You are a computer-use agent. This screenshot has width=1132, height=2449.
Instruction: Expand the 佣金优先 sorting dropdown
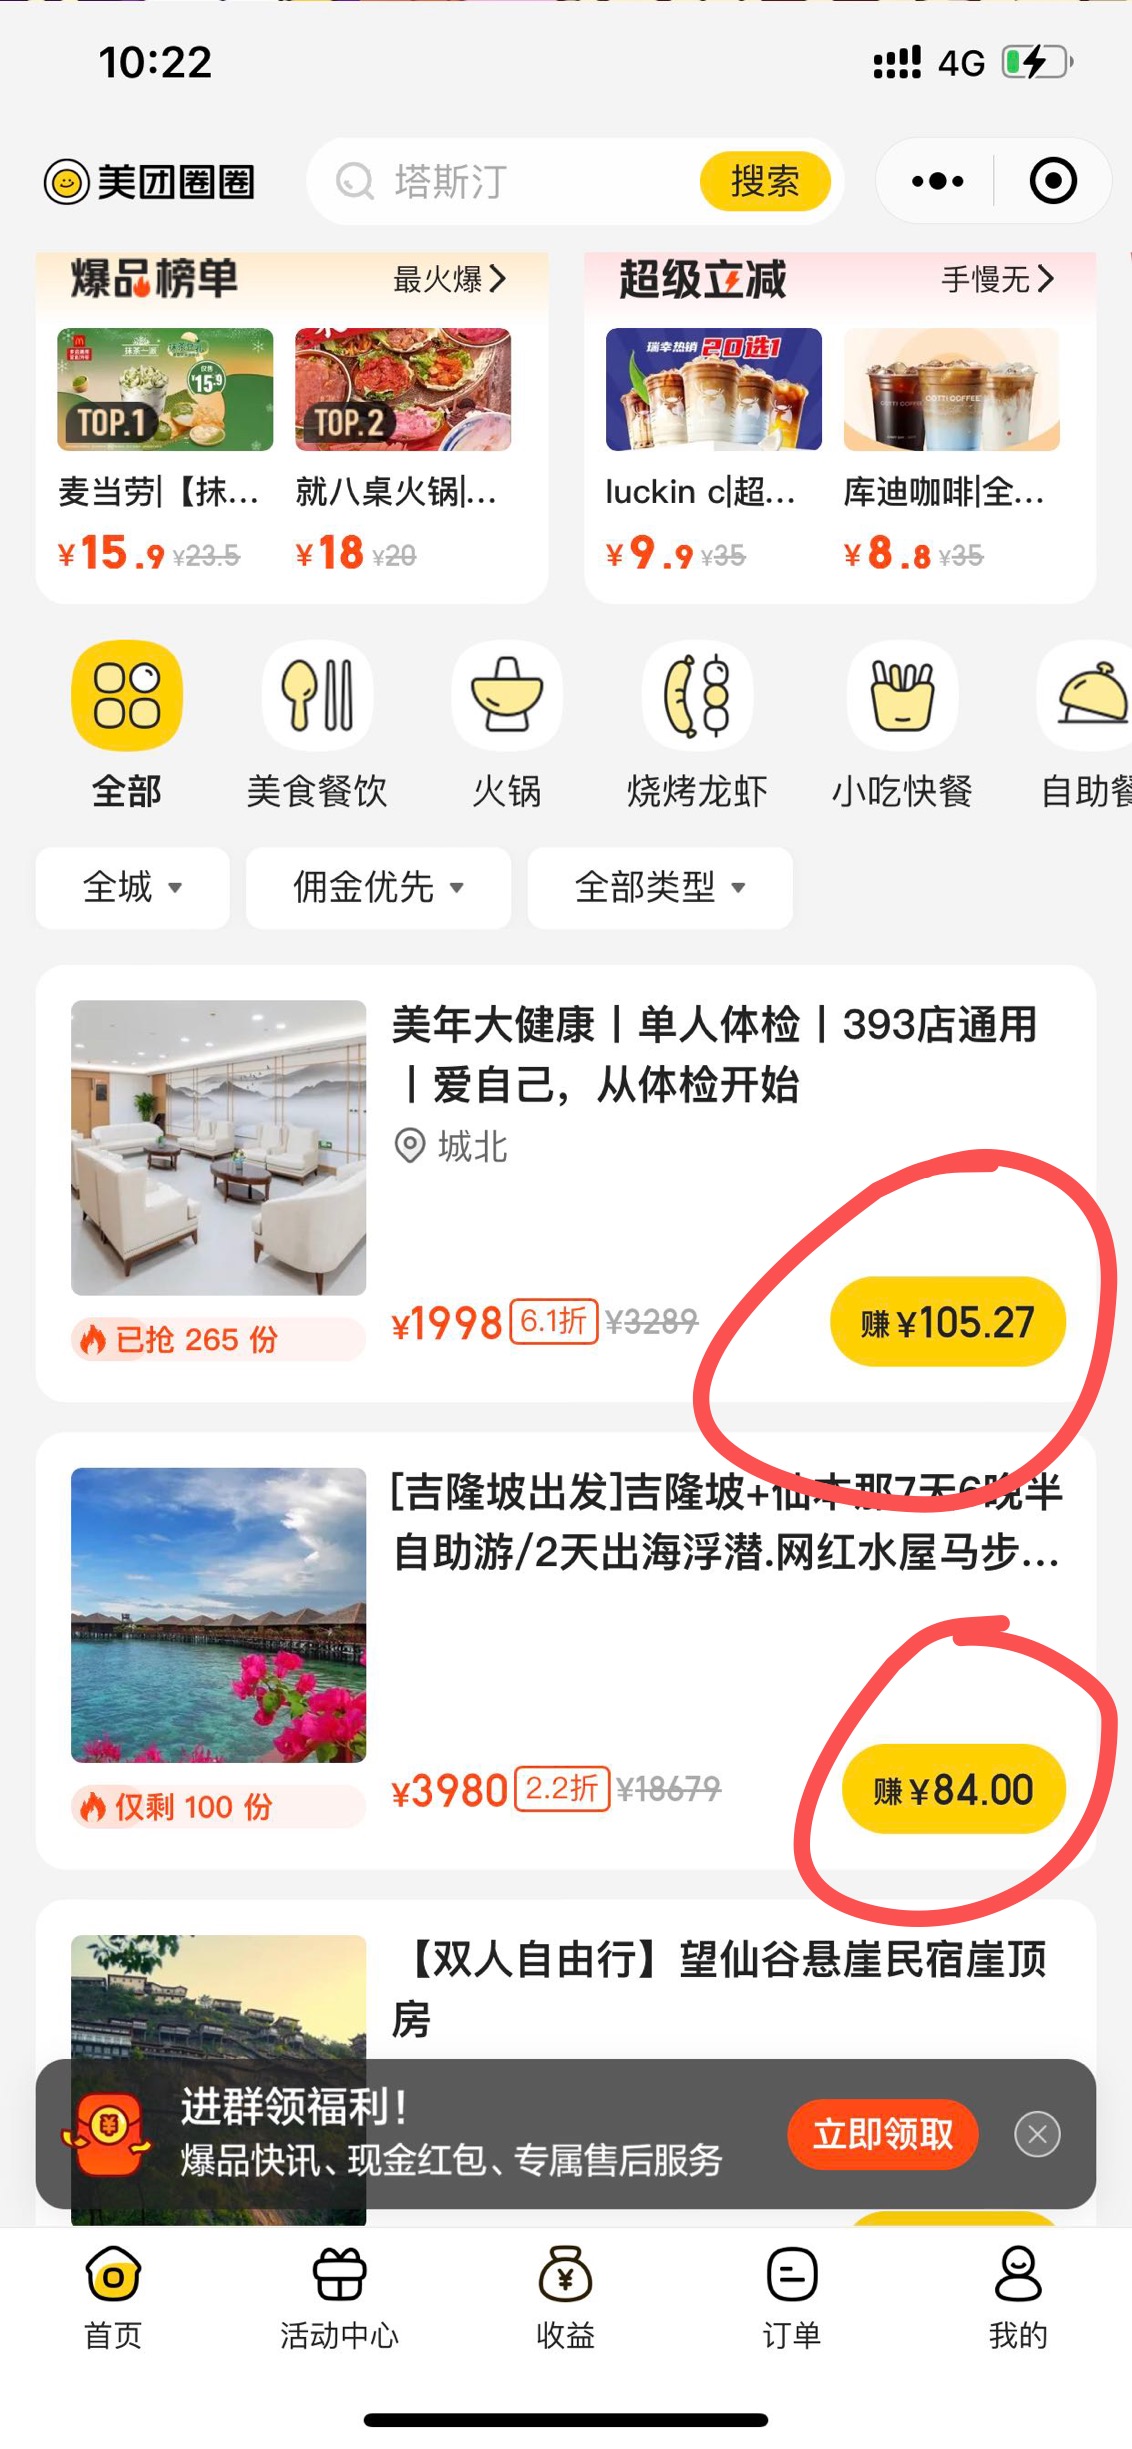click(379, 887)
